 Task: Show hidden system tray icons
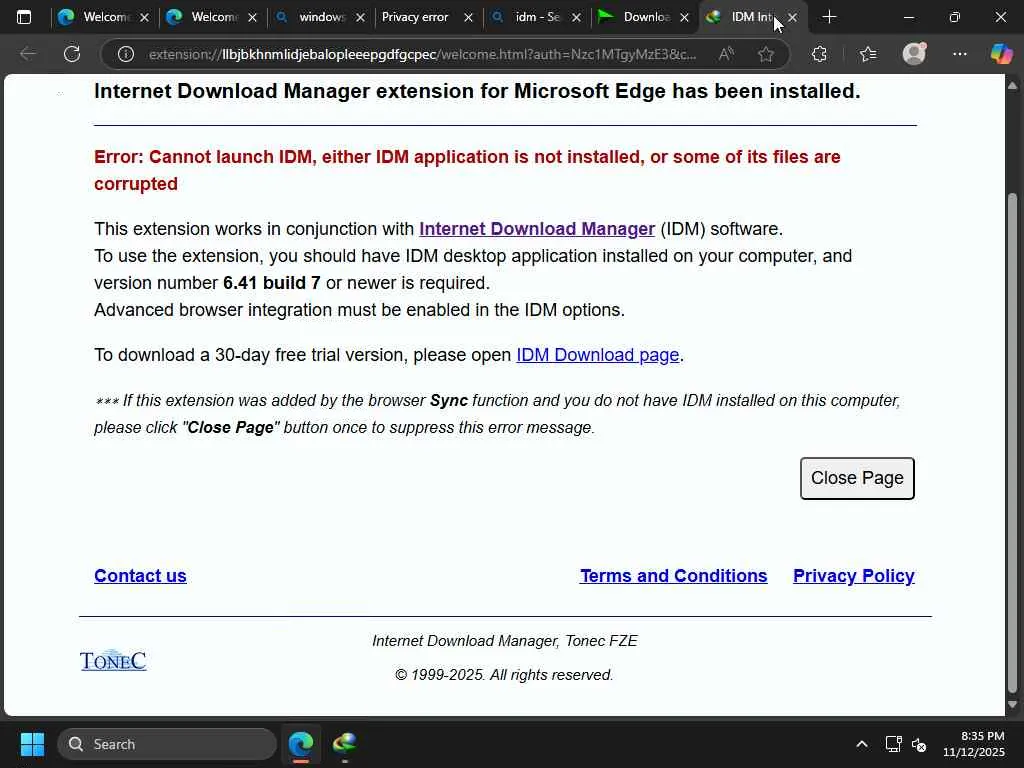(x=861, y=744)
